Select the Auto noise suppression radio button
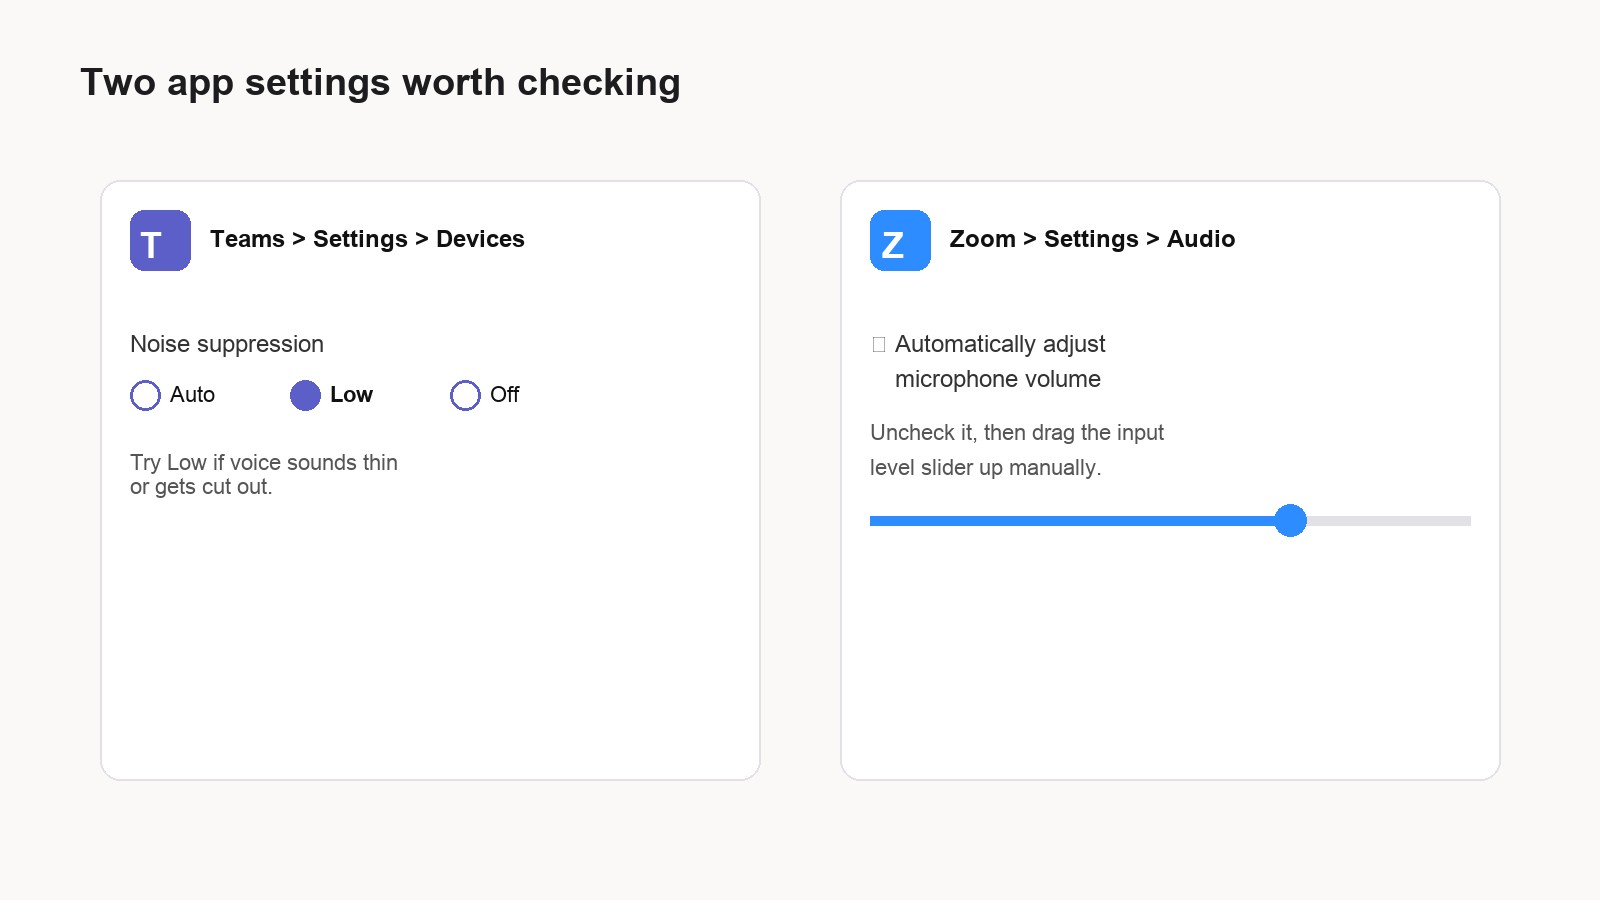 [x=145, y=395]
